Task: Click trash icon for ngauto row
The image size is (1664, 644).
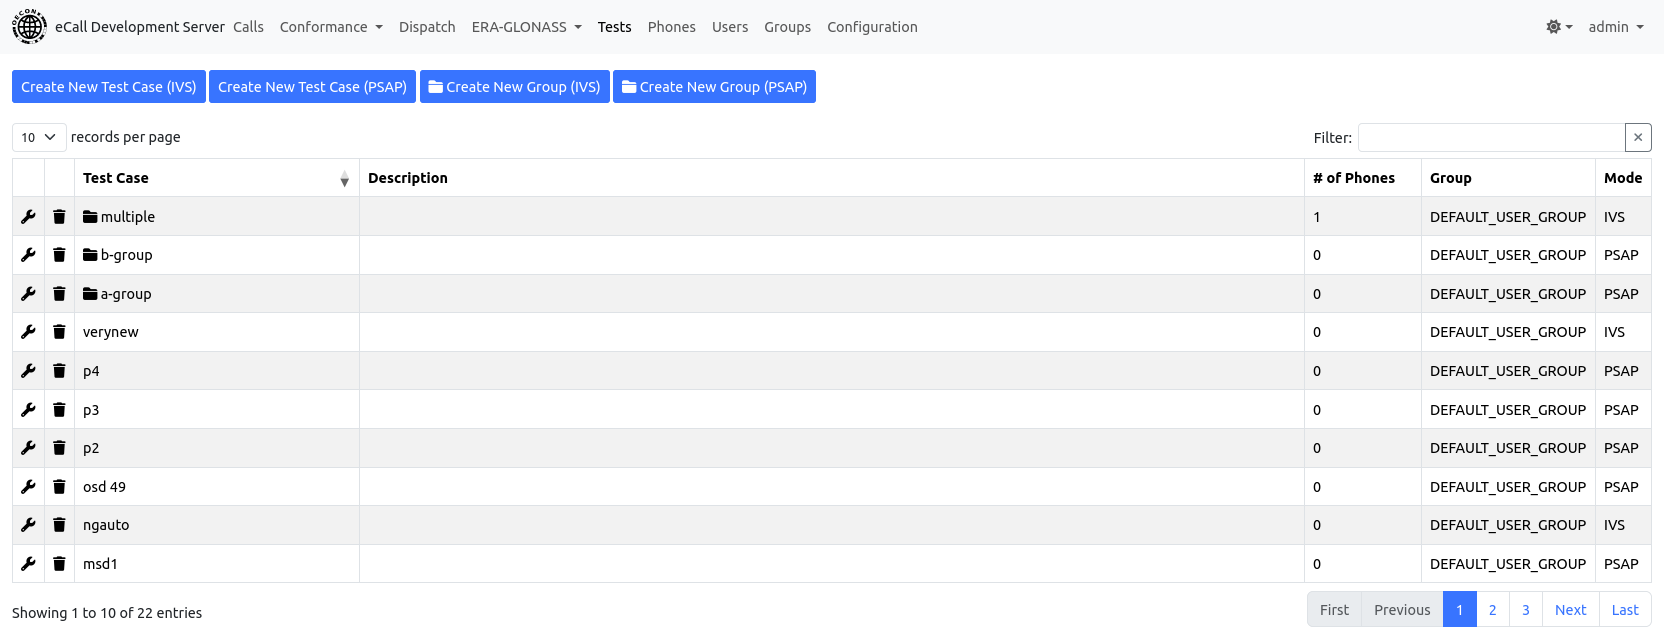Action: pyautogui.click(x=59, y=525)
